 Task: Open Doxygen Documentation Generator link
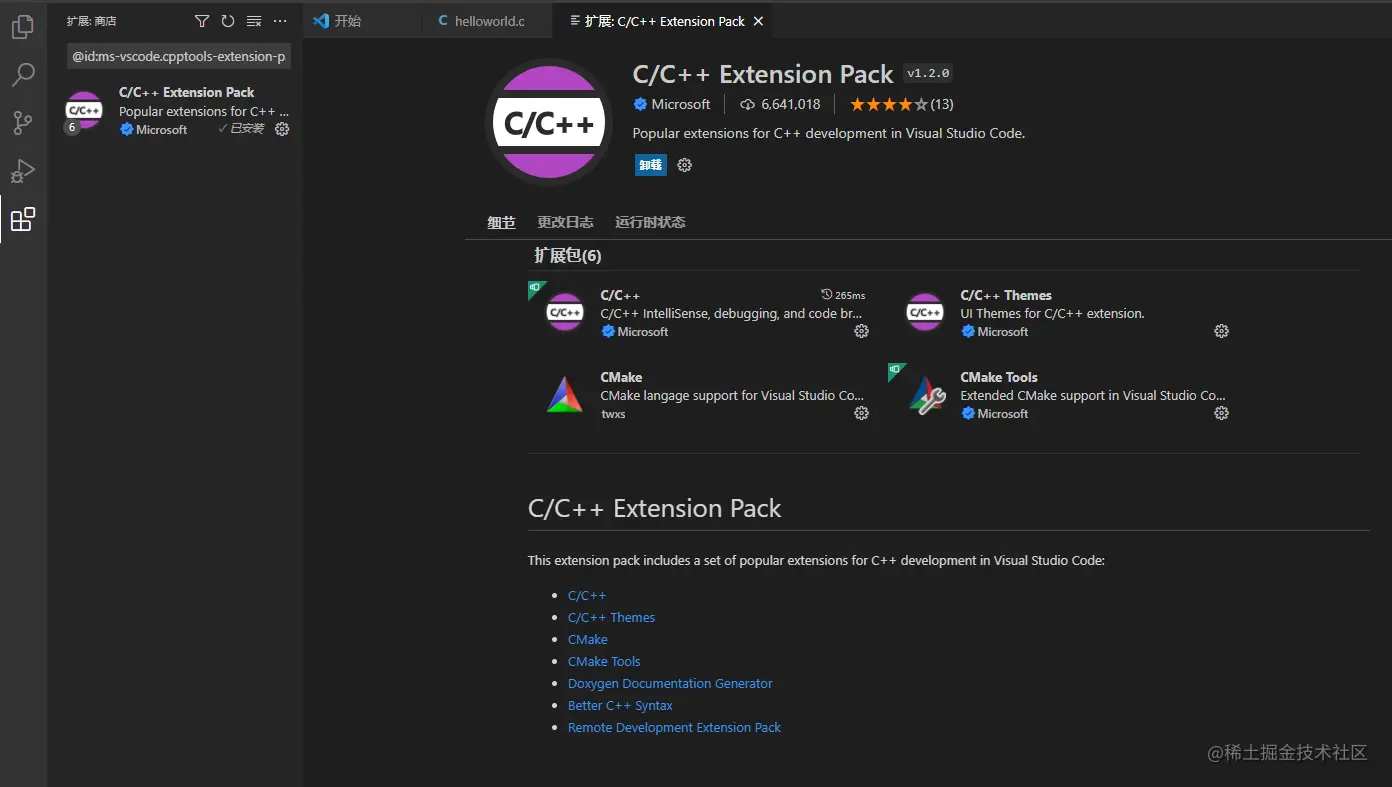point(670,683)
